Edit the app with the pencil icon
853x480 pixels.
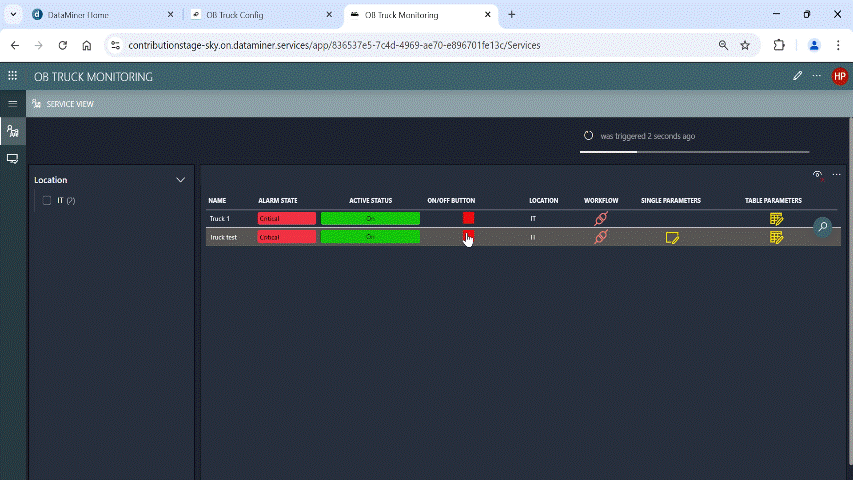(x=798, y=76)
